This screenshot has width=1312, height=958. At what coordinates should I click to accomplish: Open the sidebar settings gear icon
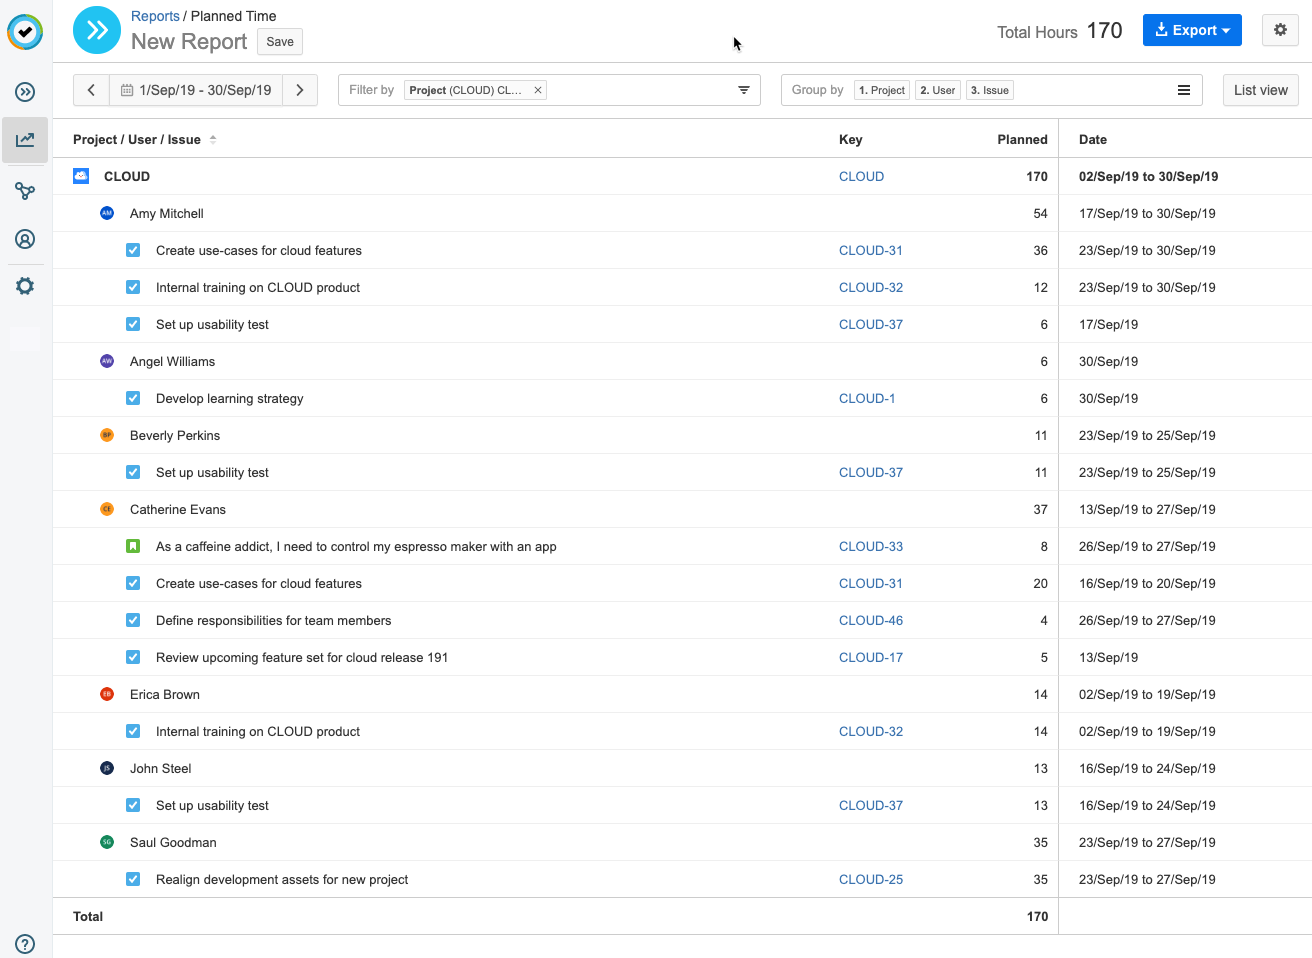click(x=25, y=286)
